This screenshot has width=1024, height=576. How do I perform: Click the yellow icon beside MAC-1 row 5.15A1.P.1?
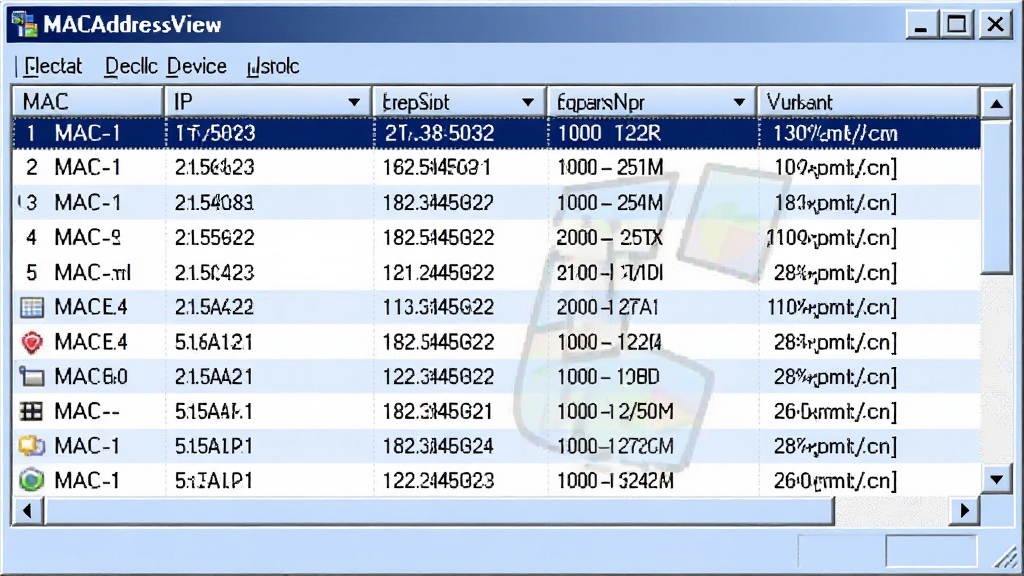point(31,446)
